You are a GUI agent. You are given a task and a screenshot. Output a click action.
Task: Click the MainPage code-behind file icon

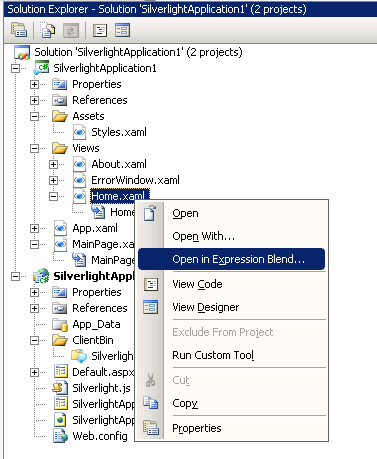79,260
